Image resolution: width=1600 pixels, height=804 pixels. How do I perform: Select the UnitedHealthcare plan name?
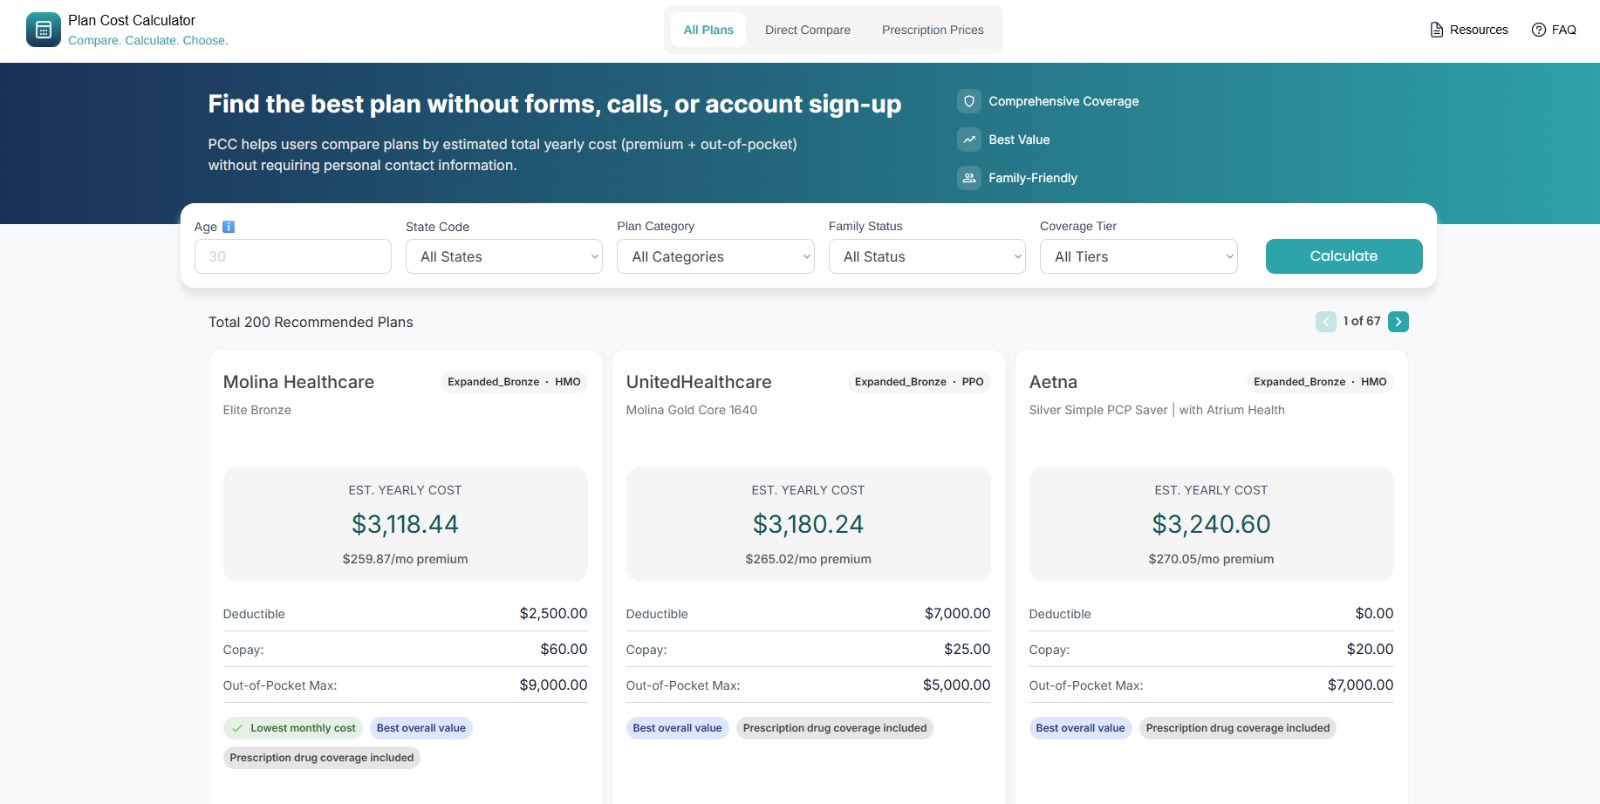coord(699,382)
